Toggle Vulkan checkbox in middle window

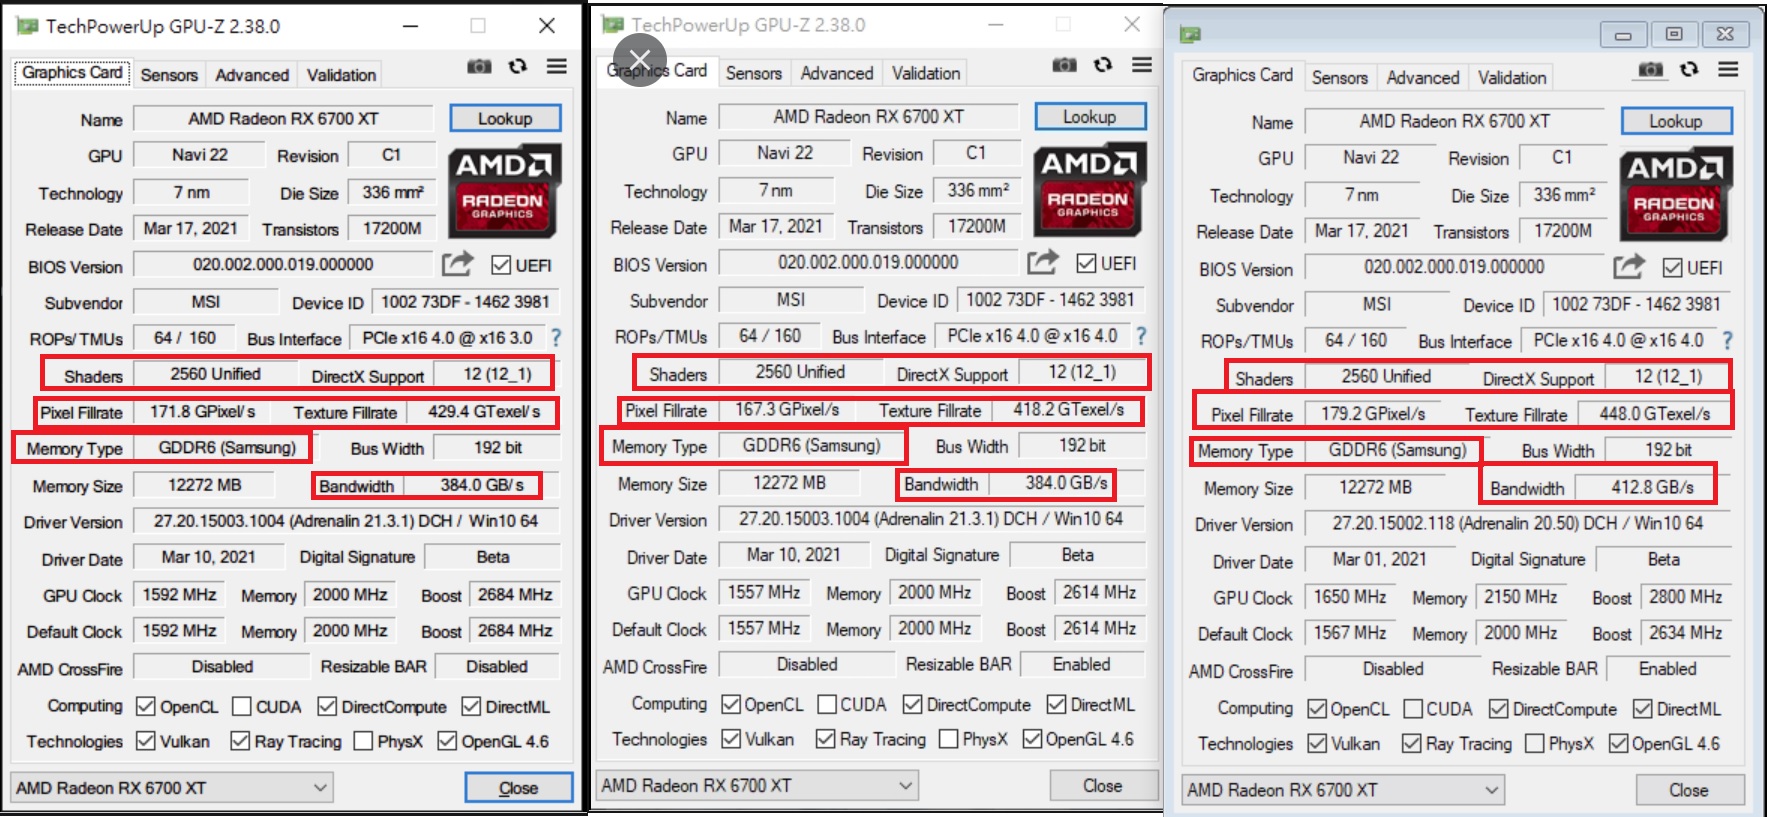coord(731,739)
